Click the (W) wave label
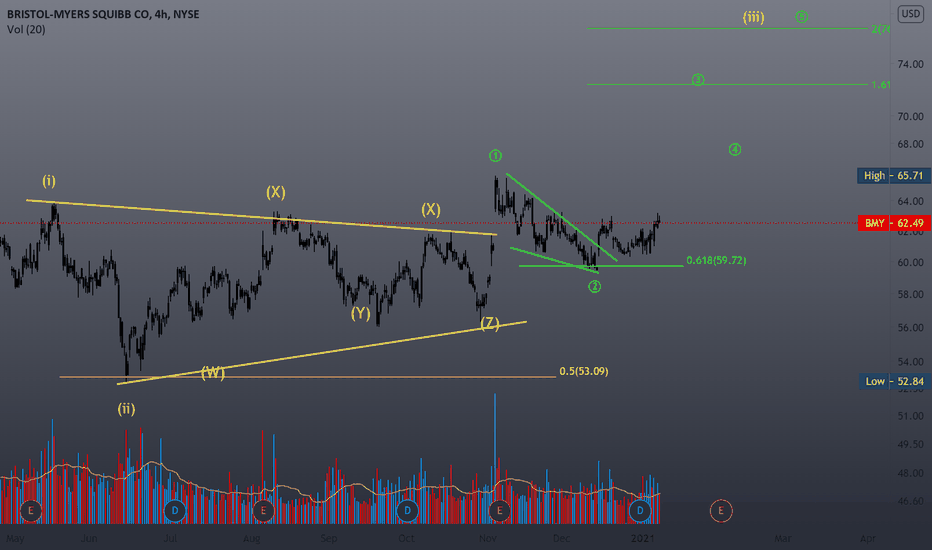The height and width of the screenshot is (550, 932). pos(213,373)
